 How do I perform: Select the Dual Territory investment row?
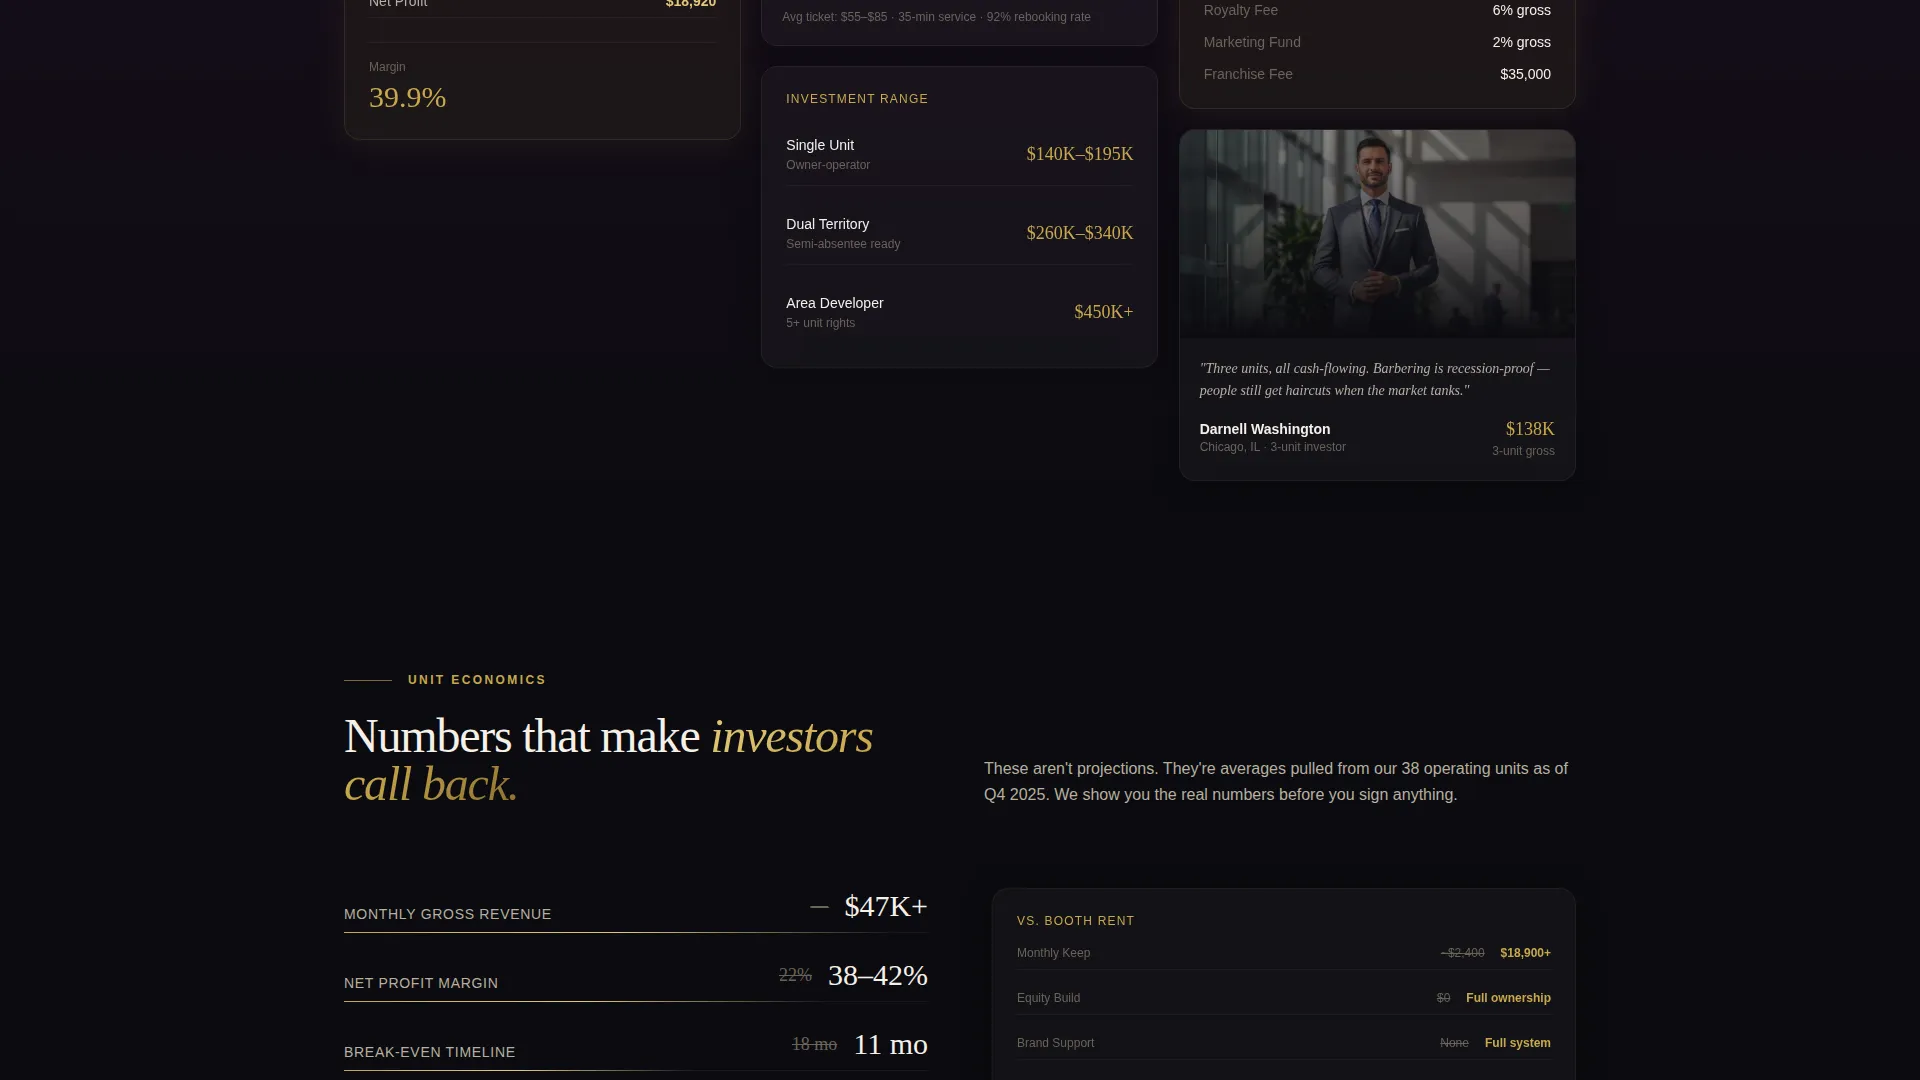tap(959, 233)
